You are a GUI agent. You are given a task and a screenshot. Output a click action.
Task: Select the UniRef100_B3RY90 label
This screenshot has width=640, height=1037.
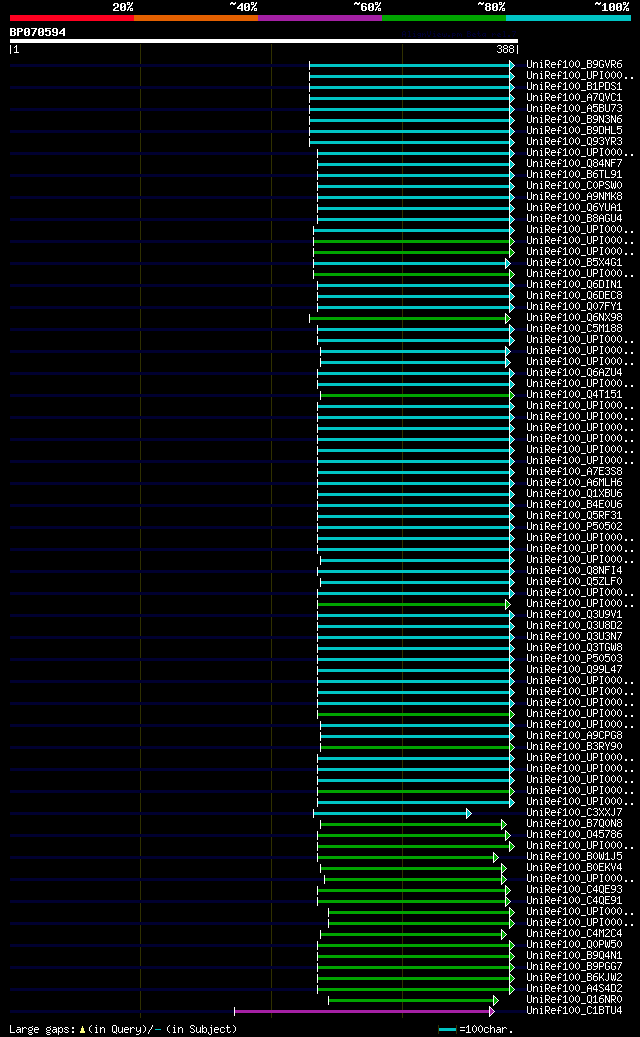point(574,747)
